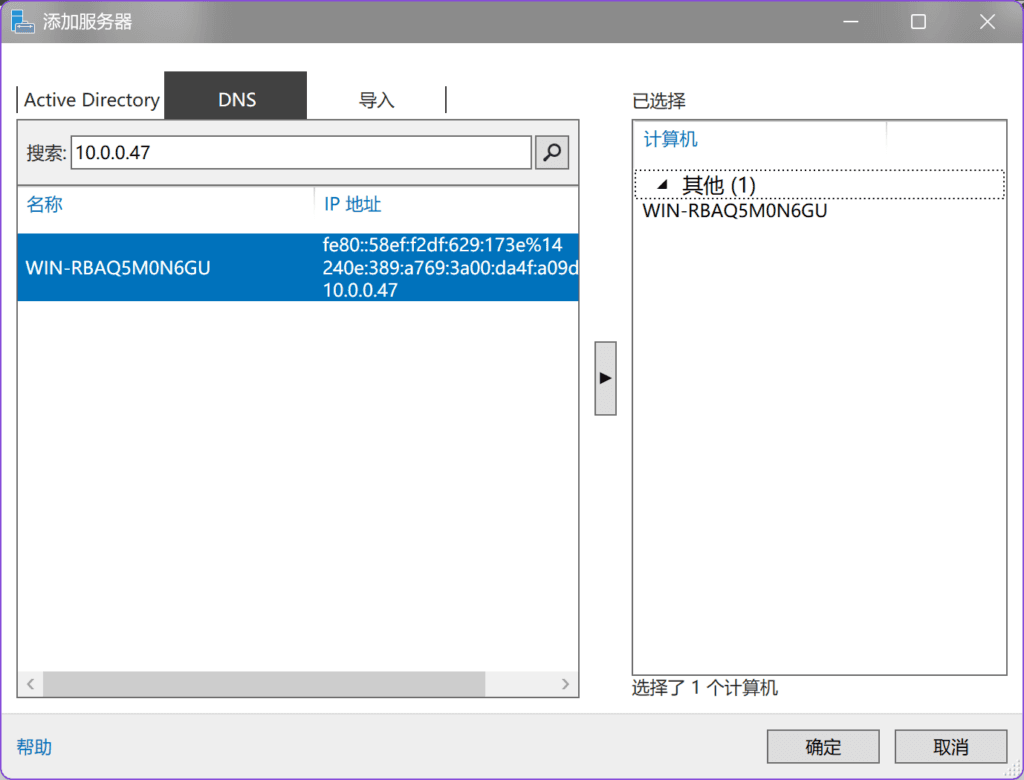Select WIN-RBAQ5M0N6GU in the search results
The height and width of the screenshot is (780, 1024).
point(118,268)
